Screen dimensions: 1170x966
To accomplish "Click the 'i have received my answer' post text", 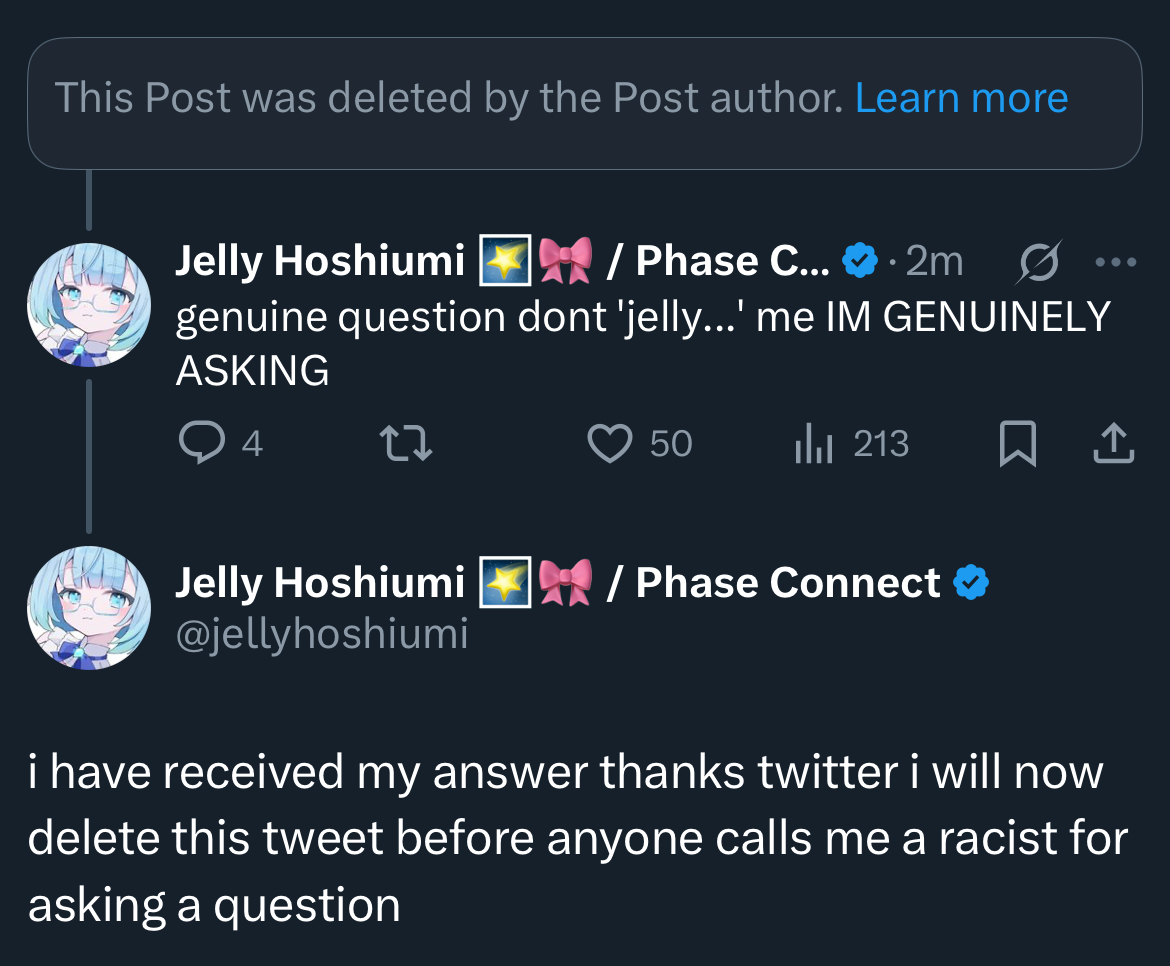I will (x=577, y=838).
